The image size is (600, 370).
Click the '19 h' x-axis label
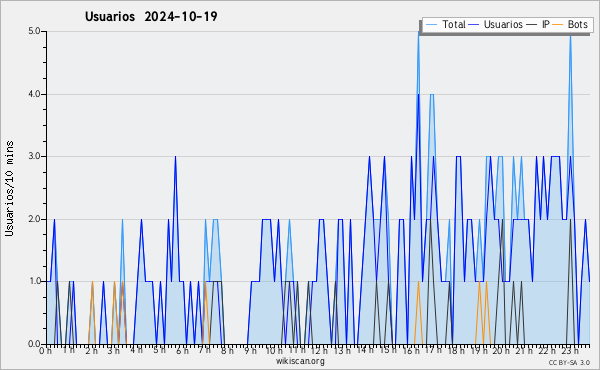[478, 351]
